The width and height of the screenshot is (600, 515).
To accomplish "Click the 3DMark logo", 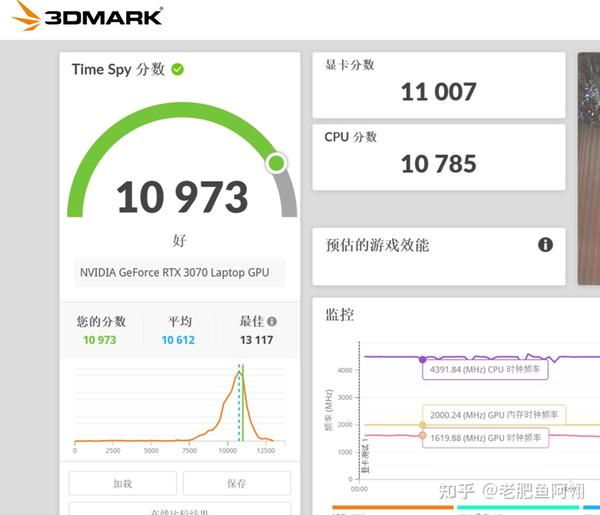I will pyautogui.click(x=87, y=16).
